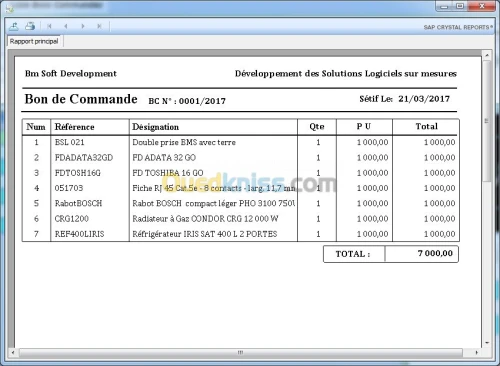Click the Sétif Le: label
Image resolution: width=500 pixels, height=366 pixels.
376,99
